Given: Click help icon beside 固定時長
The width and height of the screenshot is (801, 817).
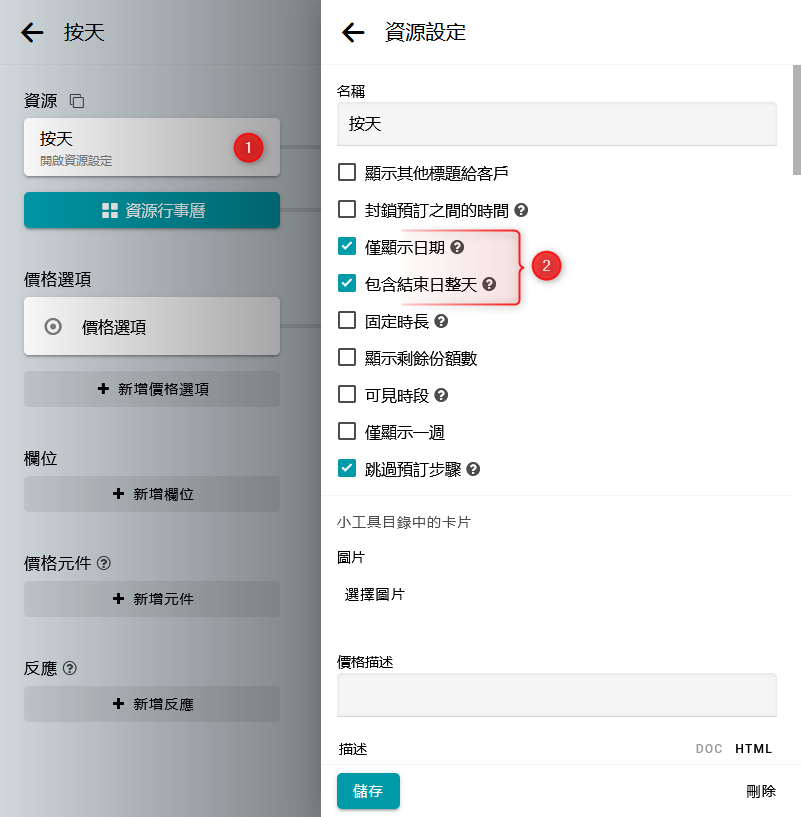Looking at the screenshot, I should point(441,321).
